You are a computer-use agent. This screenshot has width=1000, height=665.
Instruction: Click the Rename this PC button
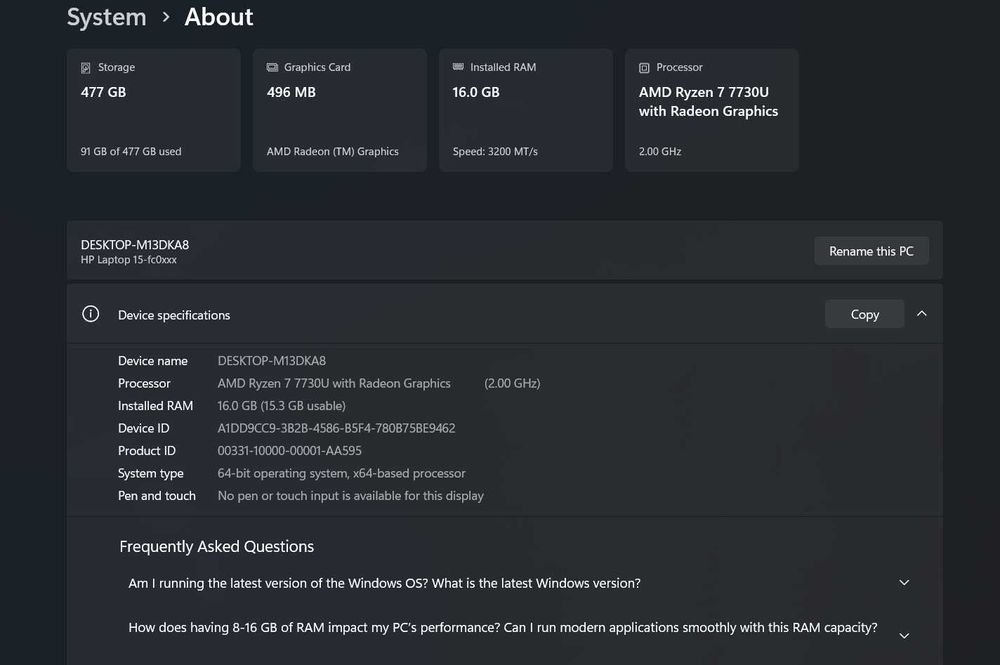coord(871,251)
